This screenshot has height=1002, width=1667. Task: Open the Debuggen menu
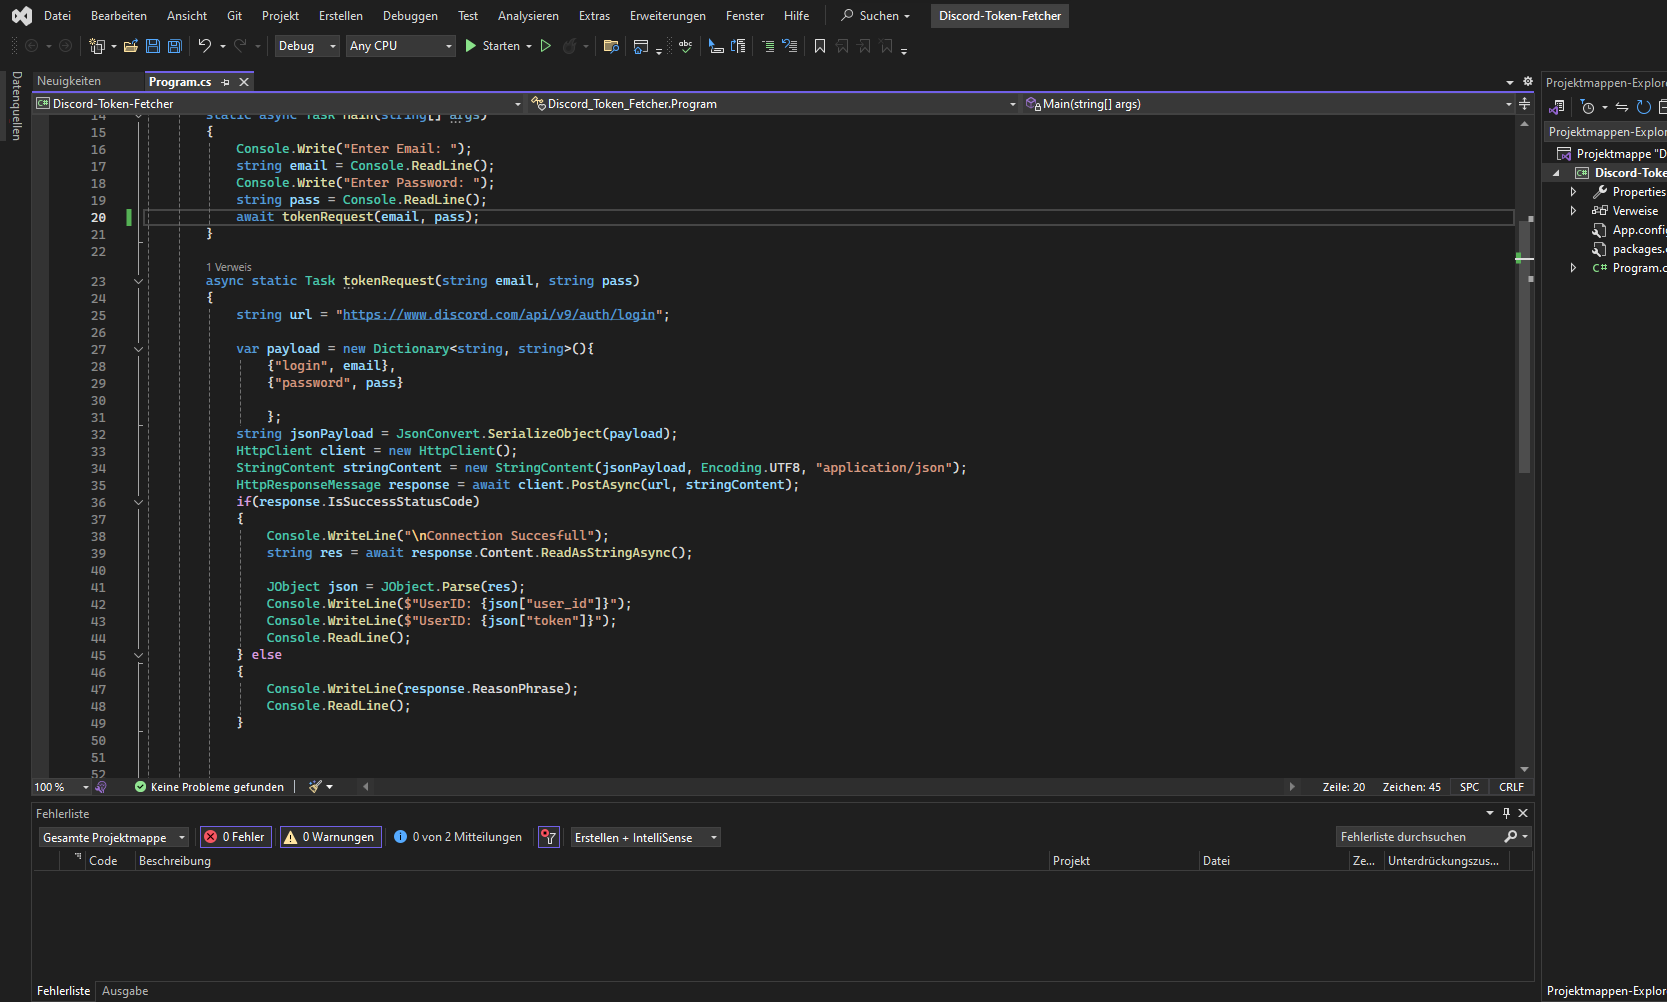(x=410, y=16)
